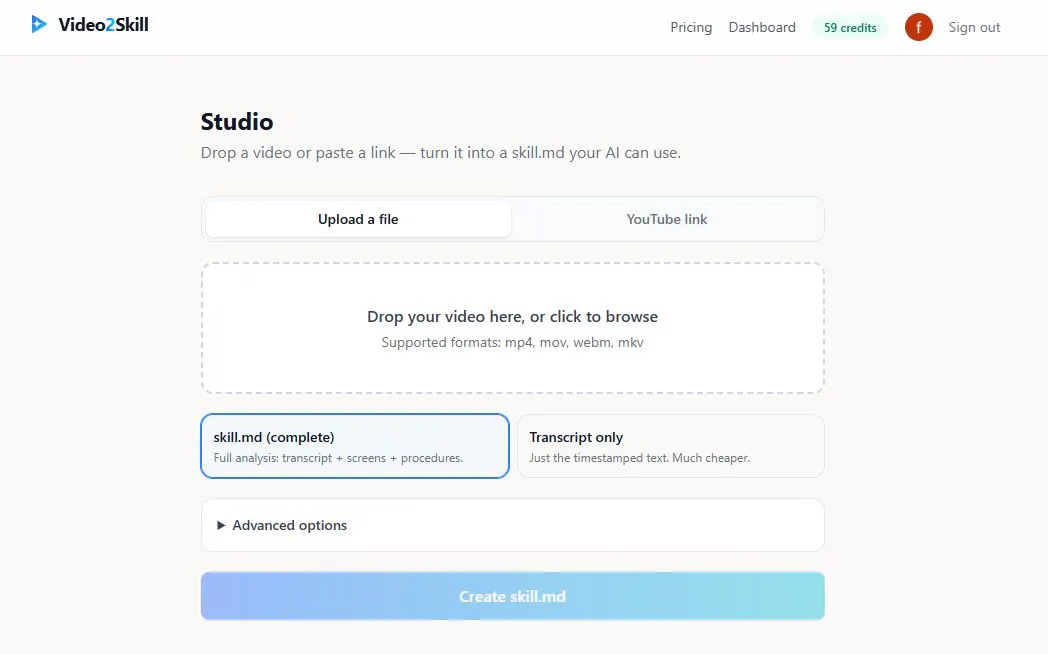Click "Just the timestamped text" description
Screen dimensions: 1048x654
(600, 458)
